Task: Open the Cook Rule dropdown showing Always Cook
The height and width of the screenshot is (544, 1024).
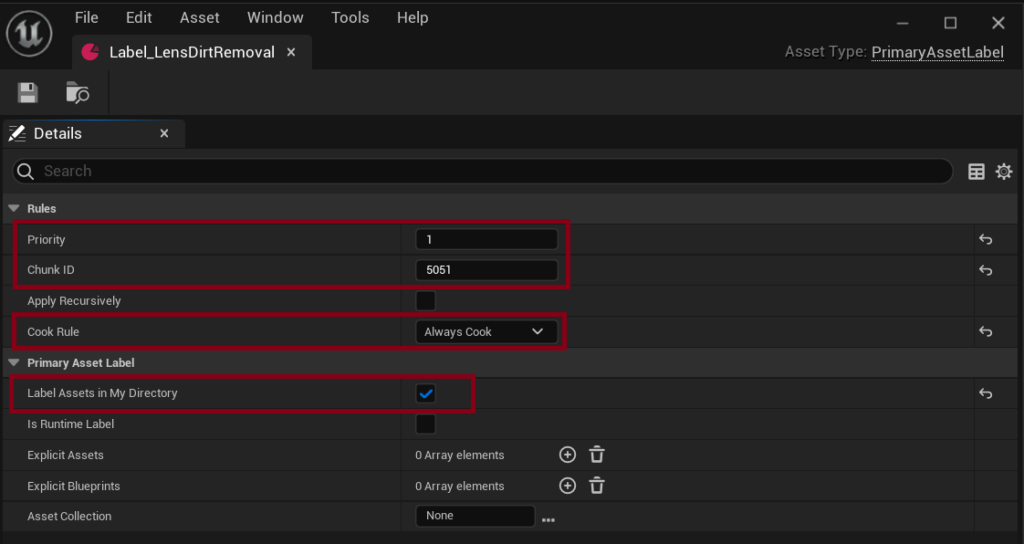Action: coord(487,332)
